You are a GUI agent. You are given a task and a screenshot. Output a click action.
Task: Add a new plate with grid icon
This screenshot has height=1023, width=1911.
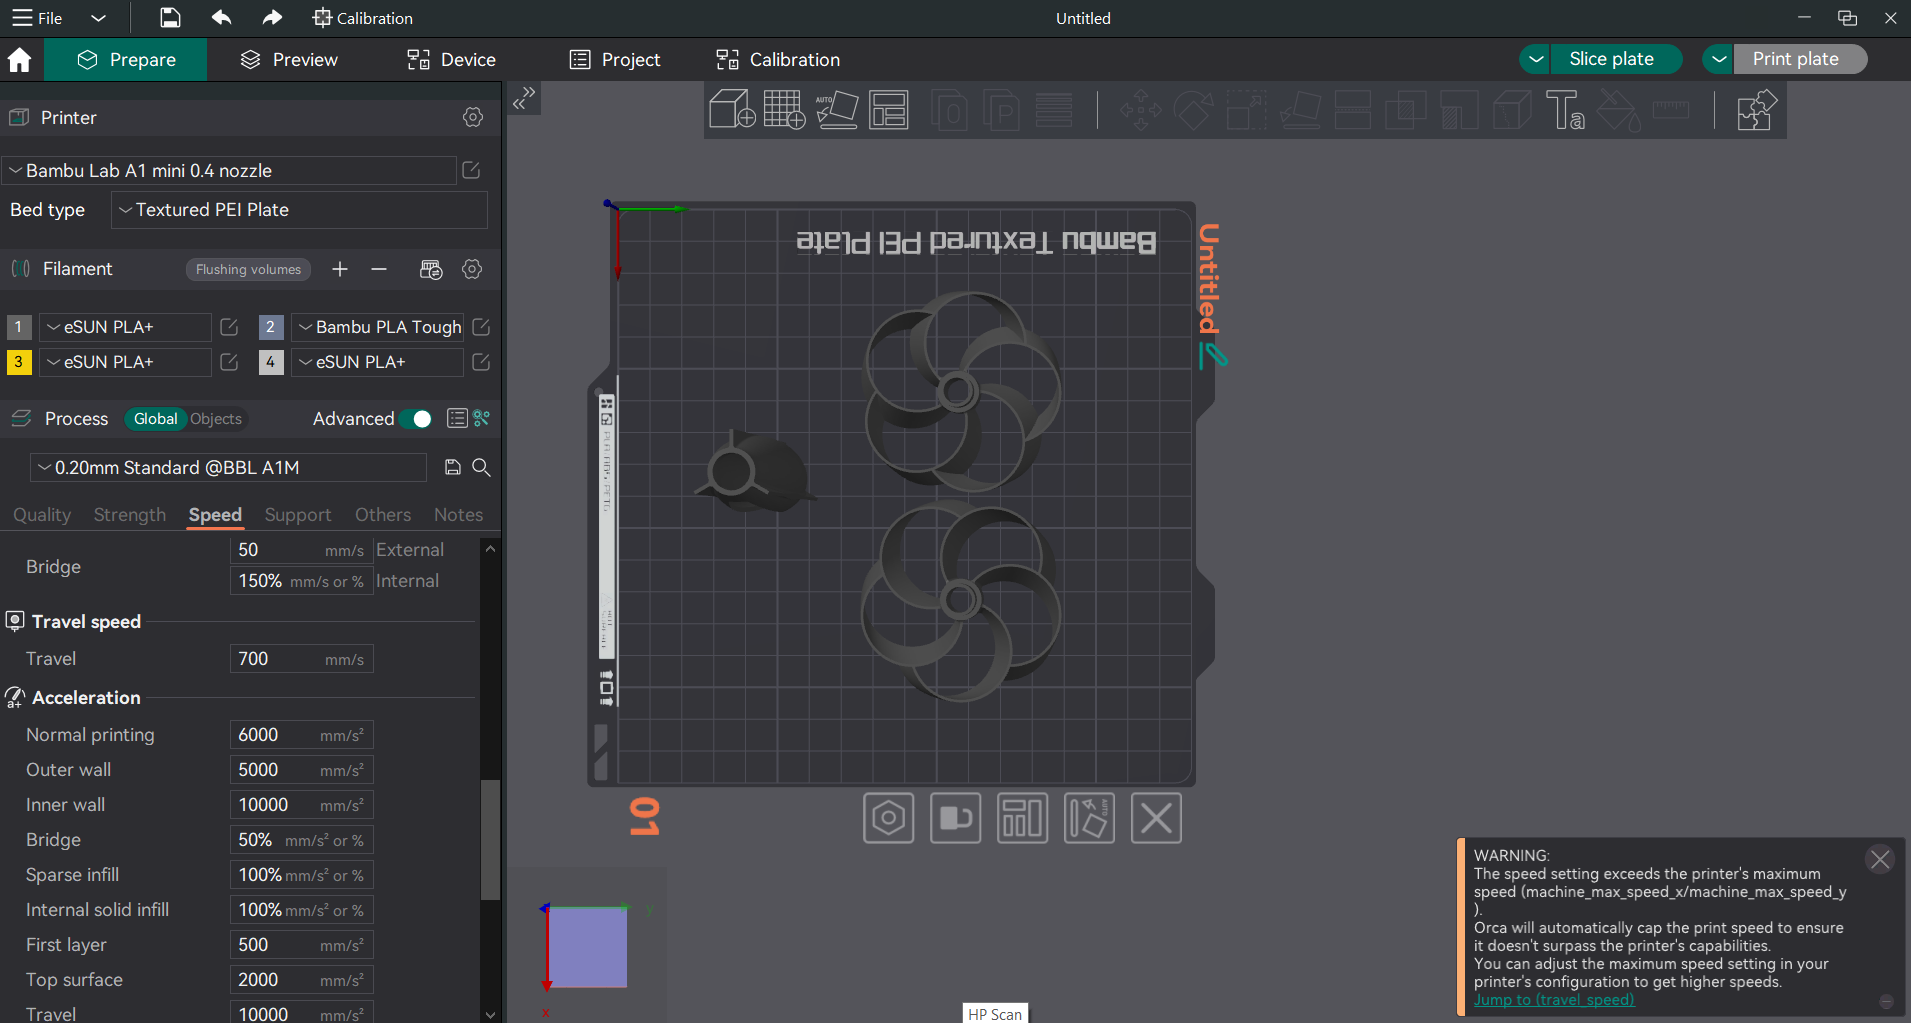tap(783, 109)
